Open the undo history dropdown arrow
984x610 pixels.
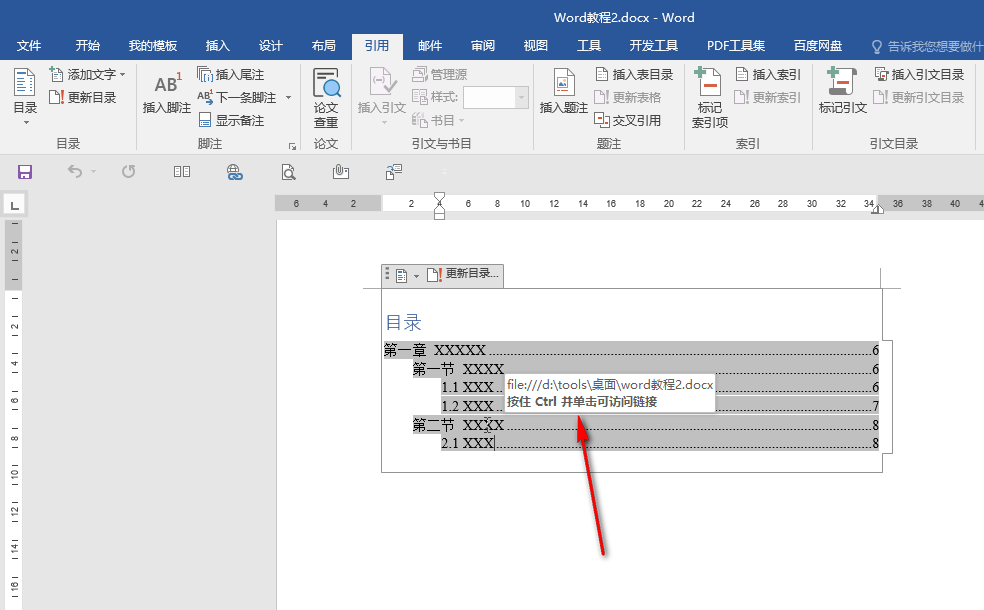coord(94,171)
